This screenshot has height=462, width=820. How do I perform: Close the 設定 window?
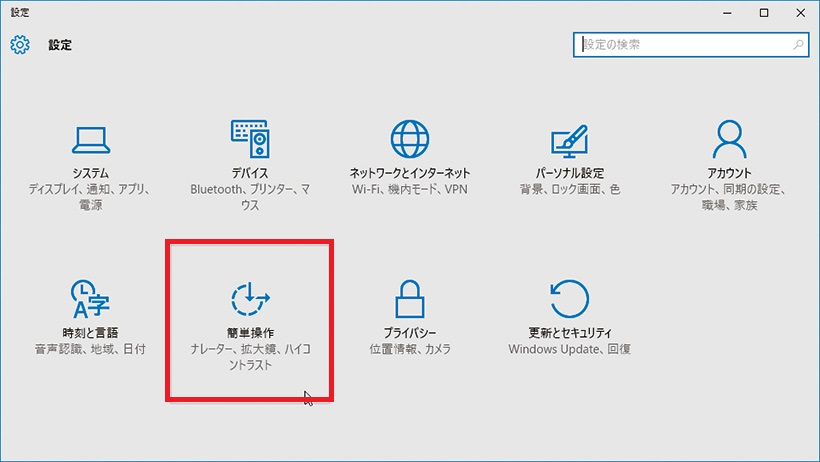point(801,13)
